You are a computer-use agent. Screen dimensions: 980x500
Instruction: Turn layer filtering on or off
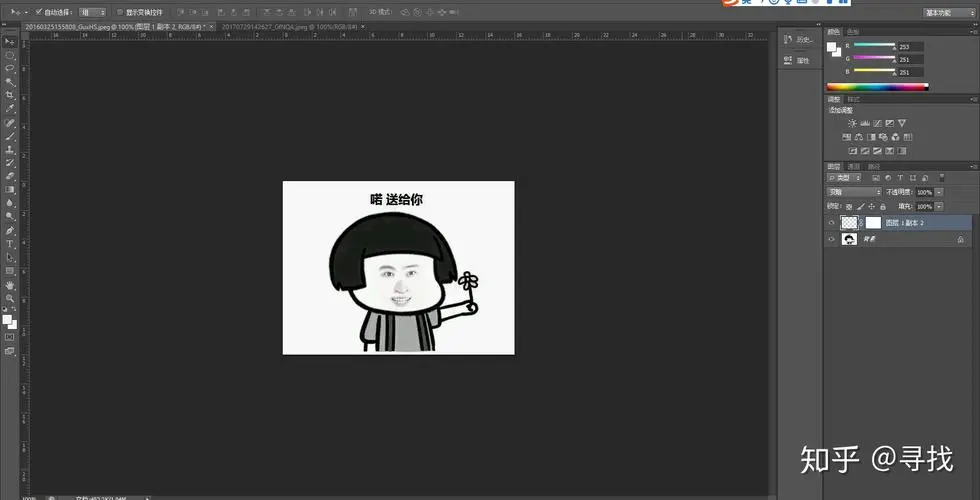pos(942,179)
